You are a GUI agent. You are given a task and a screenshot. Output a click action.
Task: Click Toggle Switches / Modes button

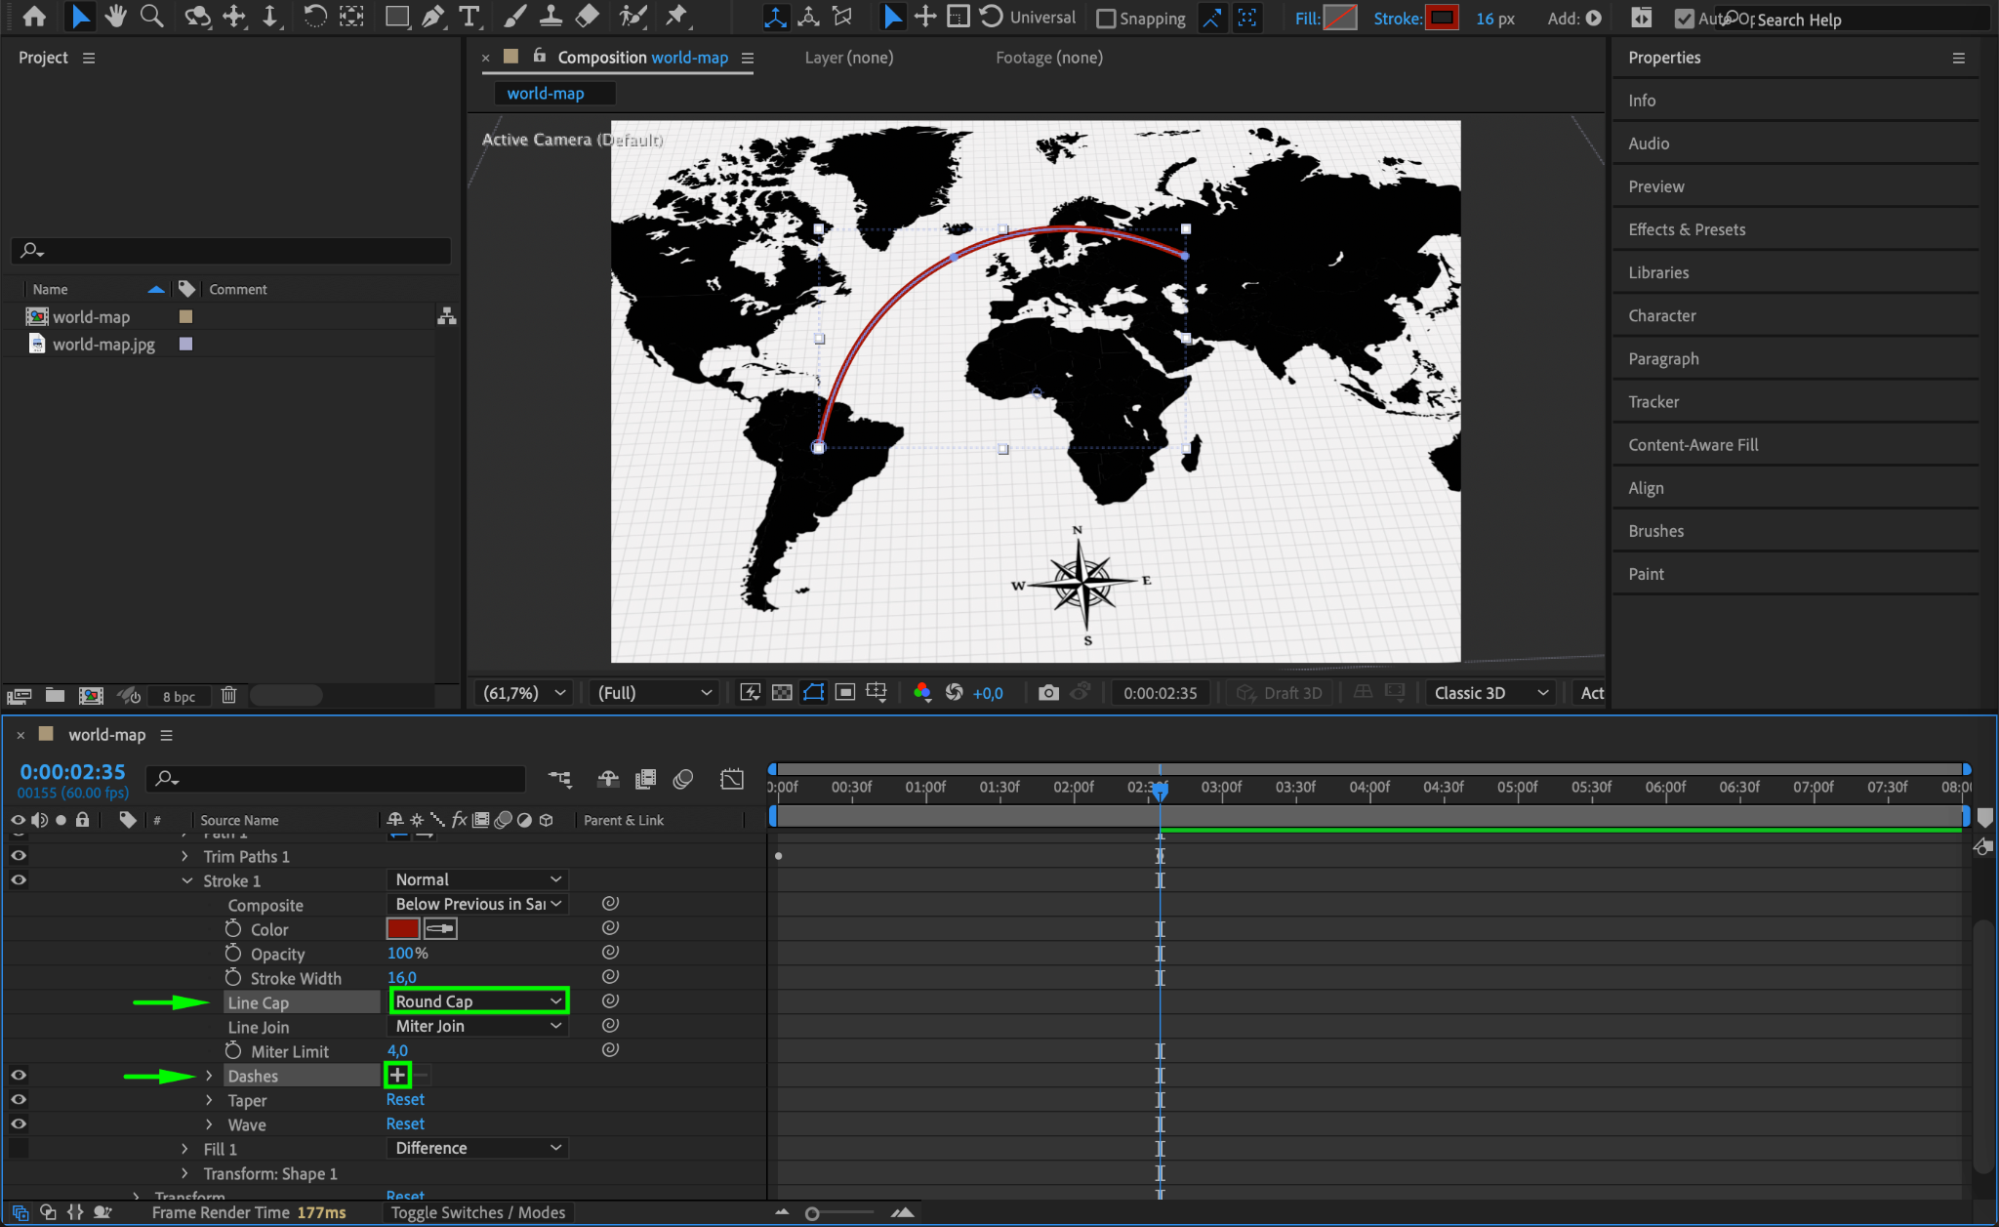[x=477, y=1212]
